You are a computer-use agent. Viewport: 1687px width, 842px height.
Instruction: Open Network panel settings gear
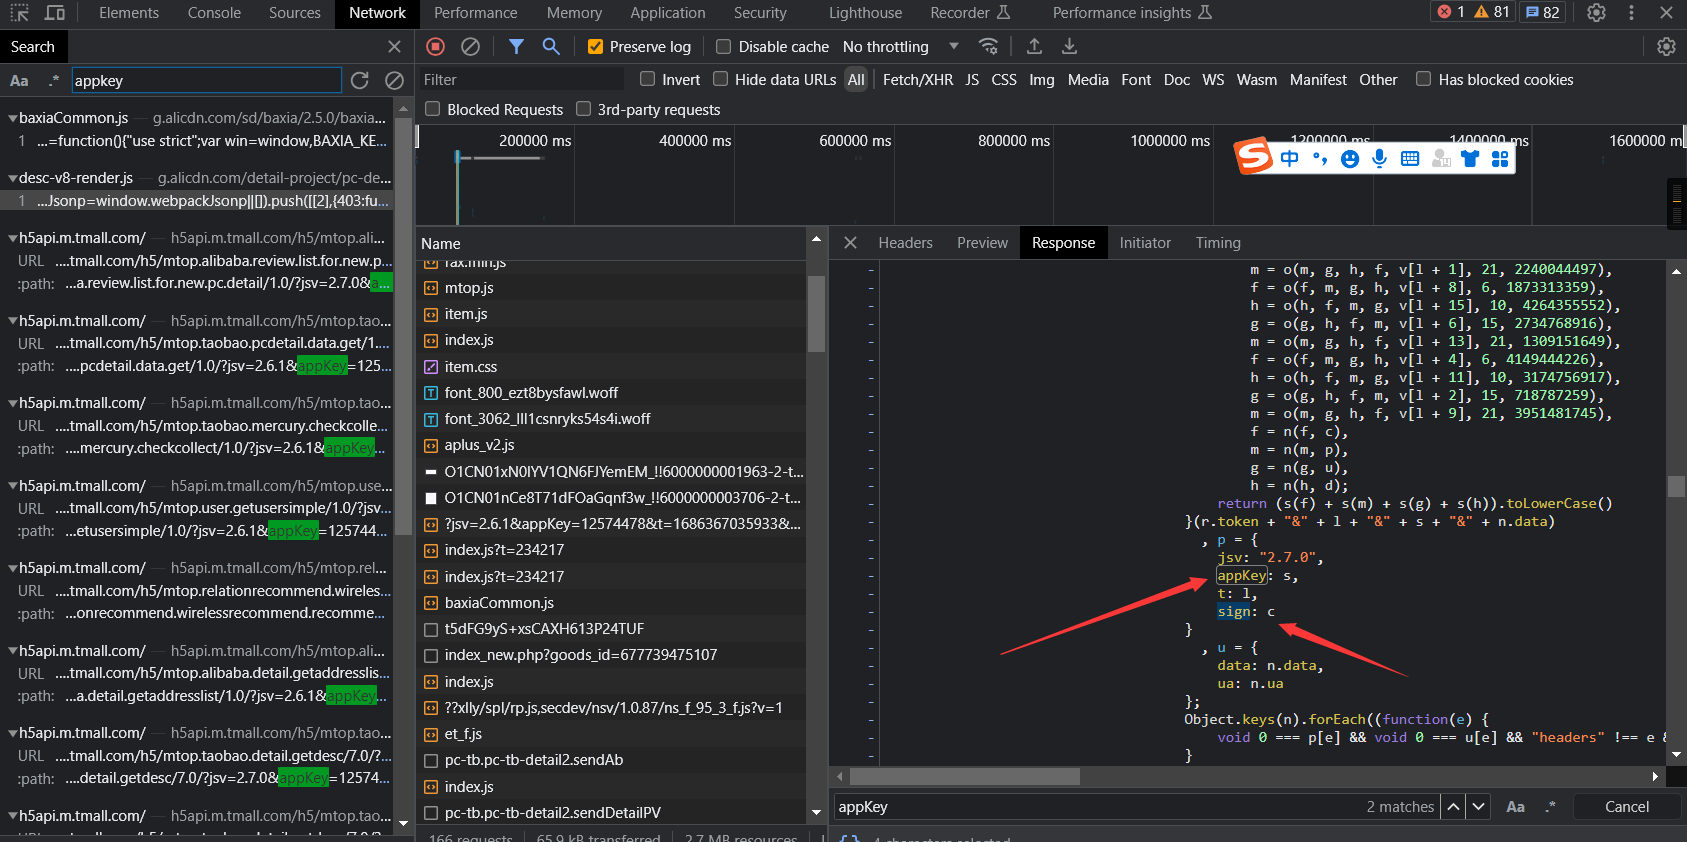click(1666, 47)
